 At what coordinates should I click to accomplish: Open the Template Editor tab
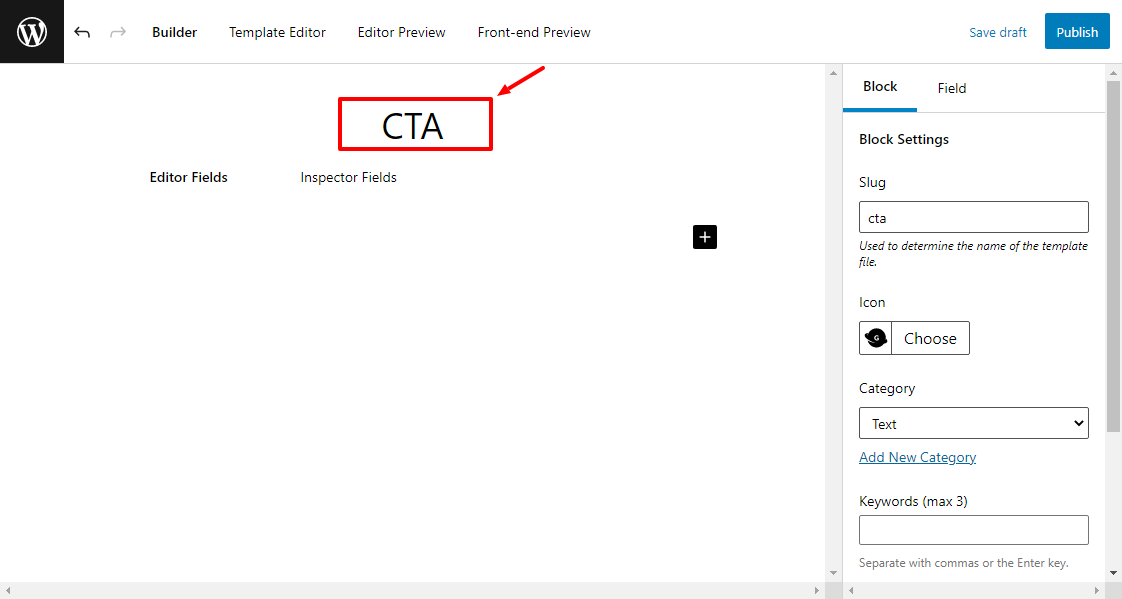pyautogui.click(x=277, y=32)
